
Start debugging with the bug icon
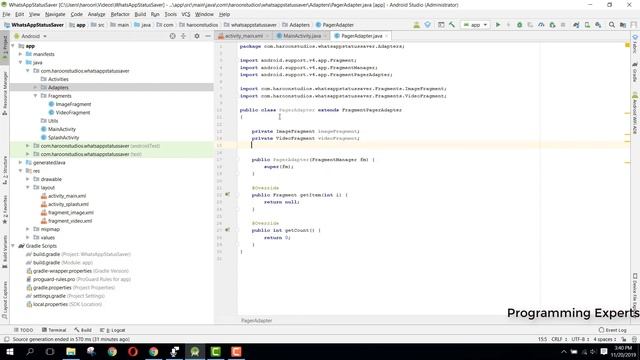pos(520,25)
